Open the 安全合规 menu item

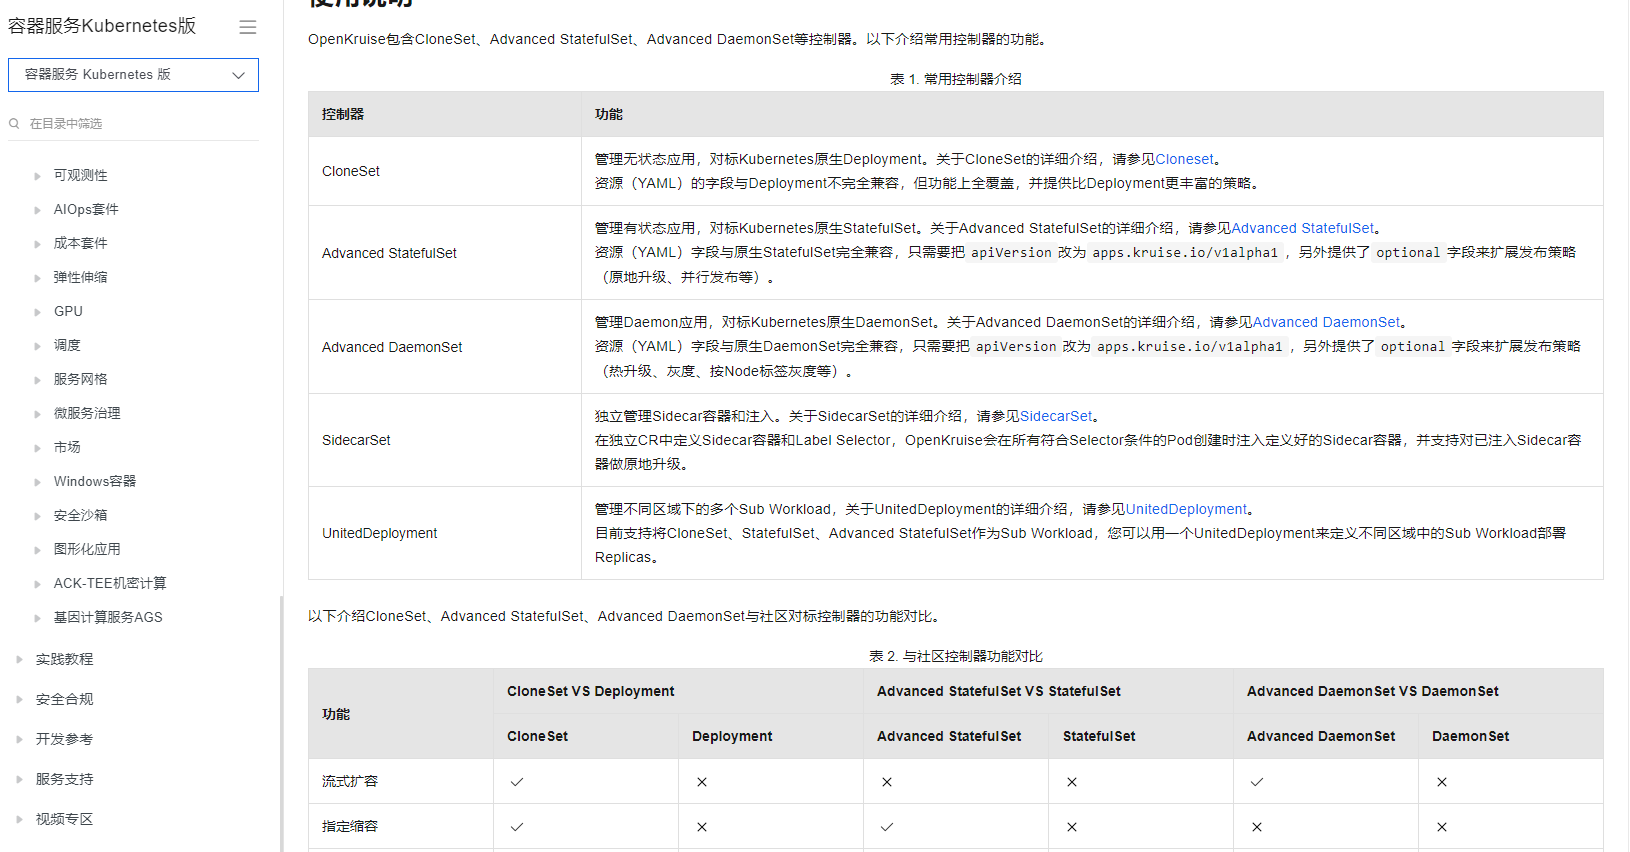[x=64, y=699]
